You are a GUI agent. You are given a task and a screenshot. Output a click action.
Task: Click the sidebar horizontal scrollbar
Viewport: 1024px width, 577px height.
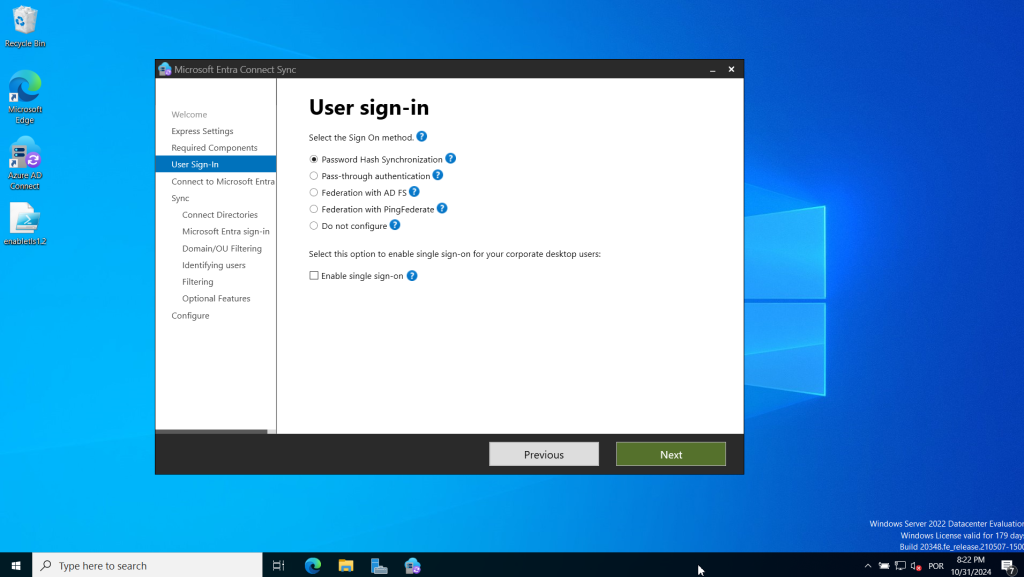coord(212,431)
